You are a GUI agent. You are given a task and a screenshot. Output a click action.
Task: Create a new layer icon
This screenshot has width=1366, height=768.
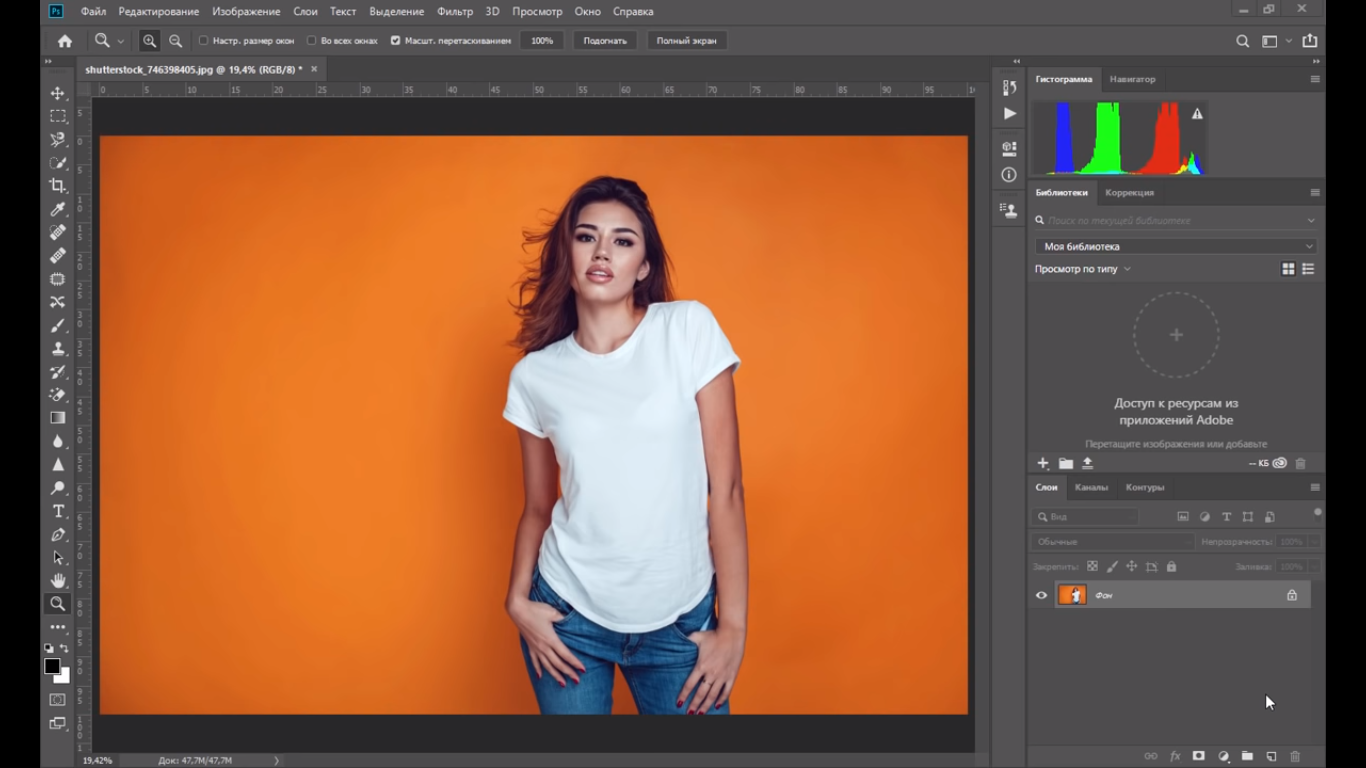click(x=1271, y=756)
